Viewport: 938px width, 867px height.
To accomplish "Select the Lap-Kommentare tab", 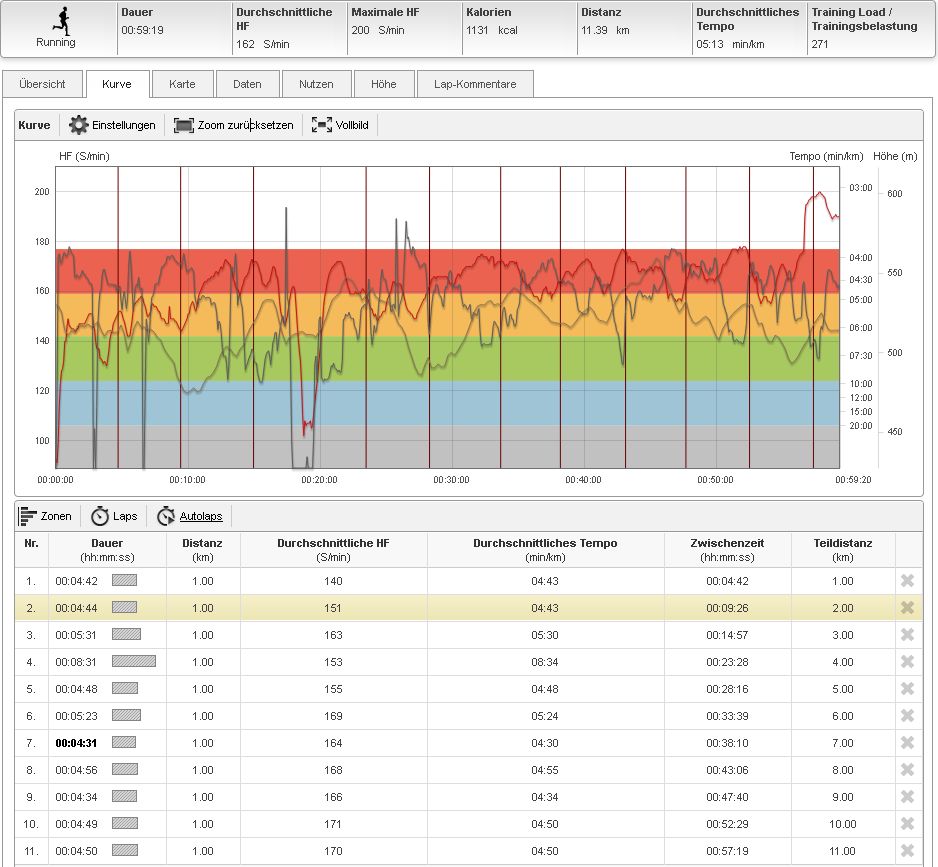I will click(475, 85).
